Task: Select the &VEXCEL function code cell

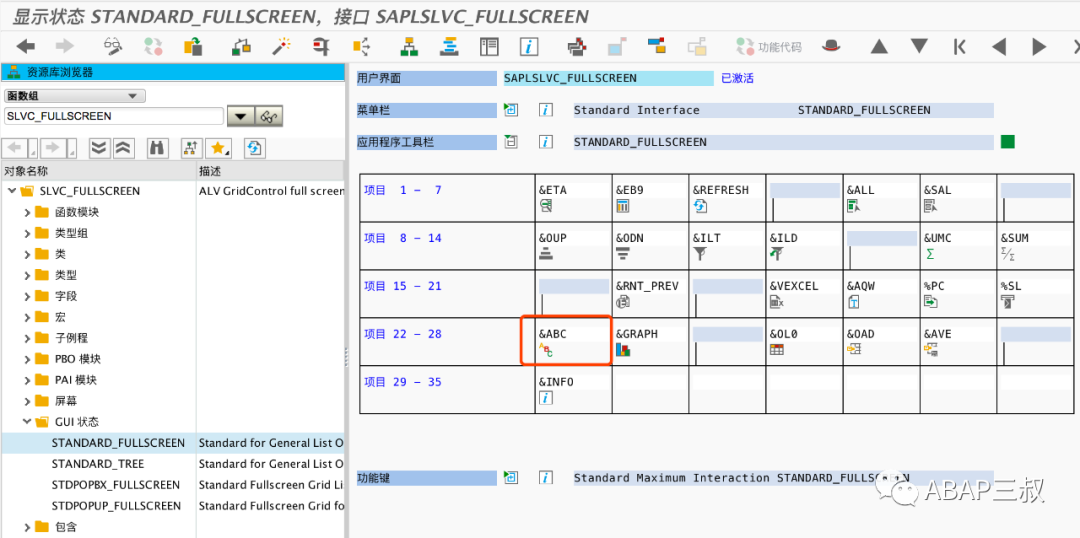Action: coord(805,293)
